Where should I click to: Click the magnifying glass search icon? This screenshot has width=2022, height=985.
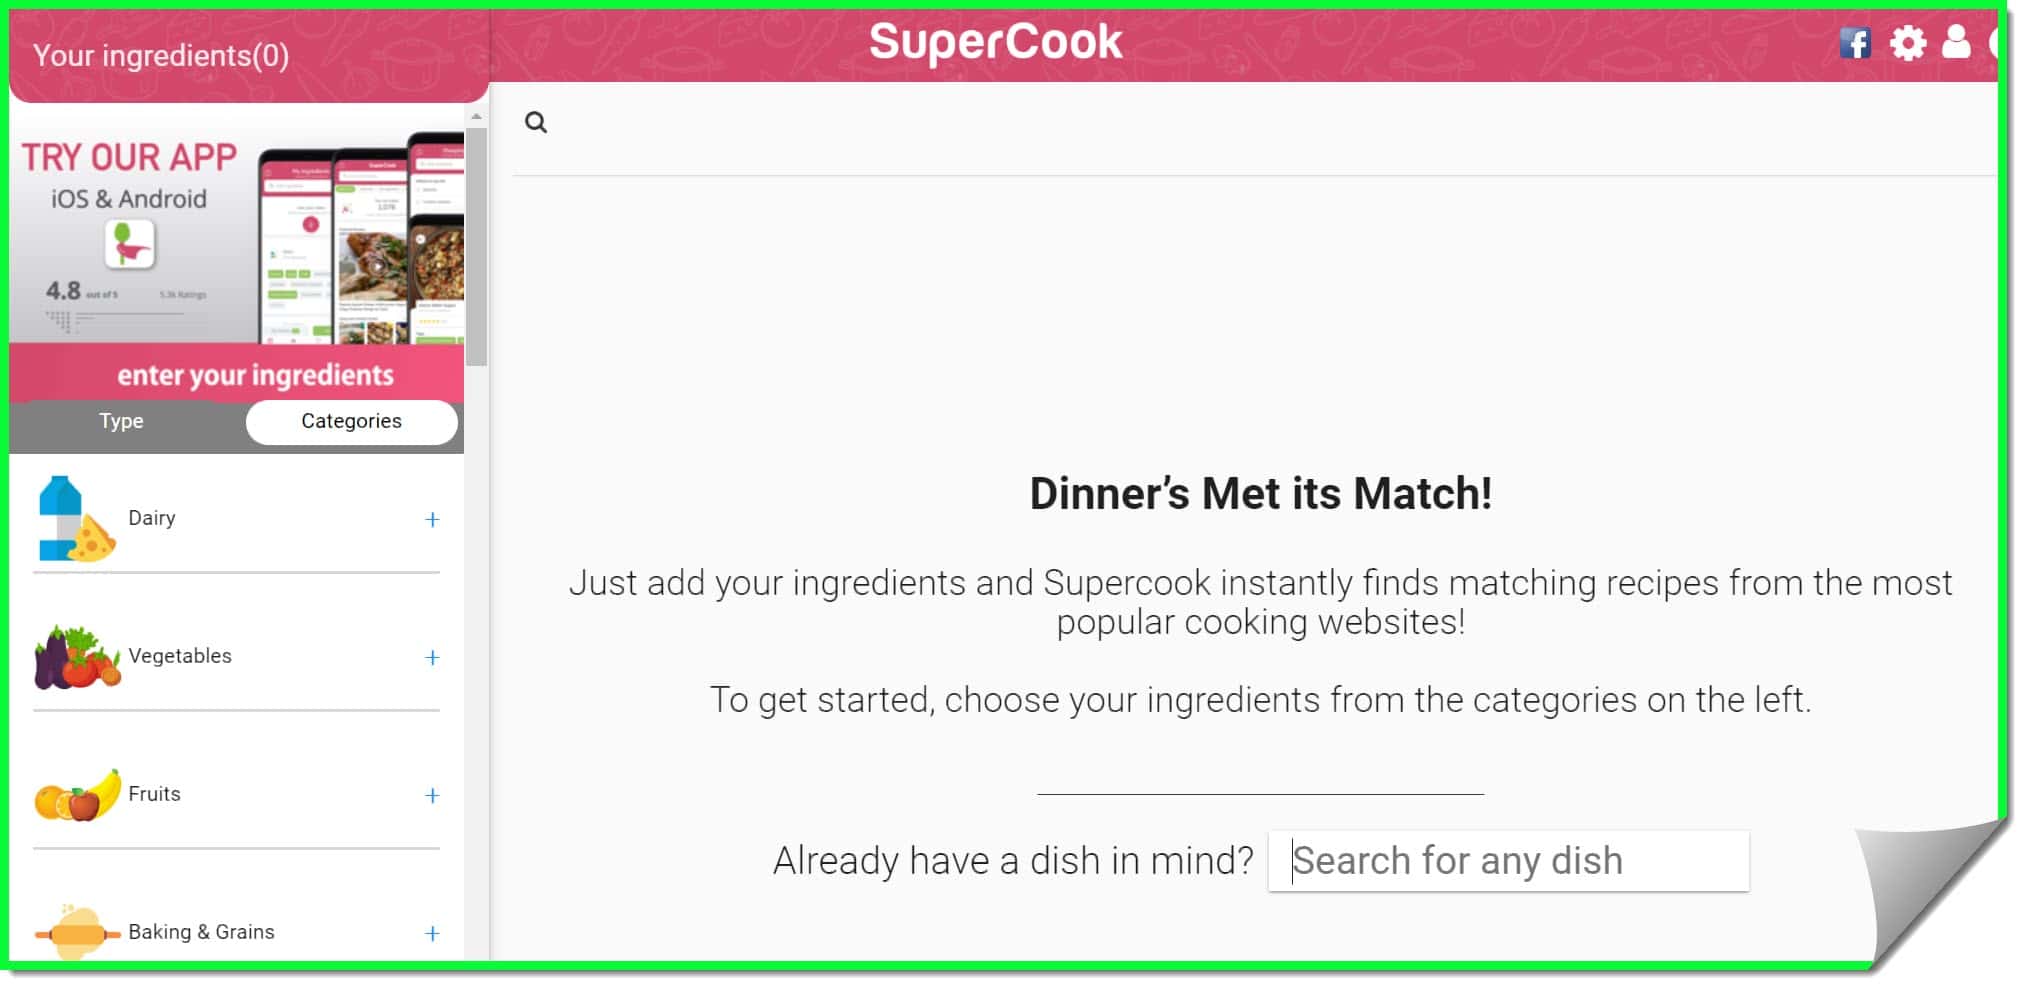(536, 123)
